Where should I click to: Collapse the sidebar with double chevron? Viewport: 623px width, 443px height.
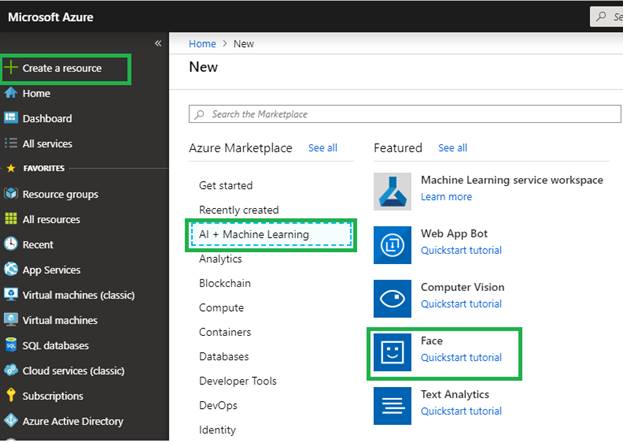click(x=158, y=43)
